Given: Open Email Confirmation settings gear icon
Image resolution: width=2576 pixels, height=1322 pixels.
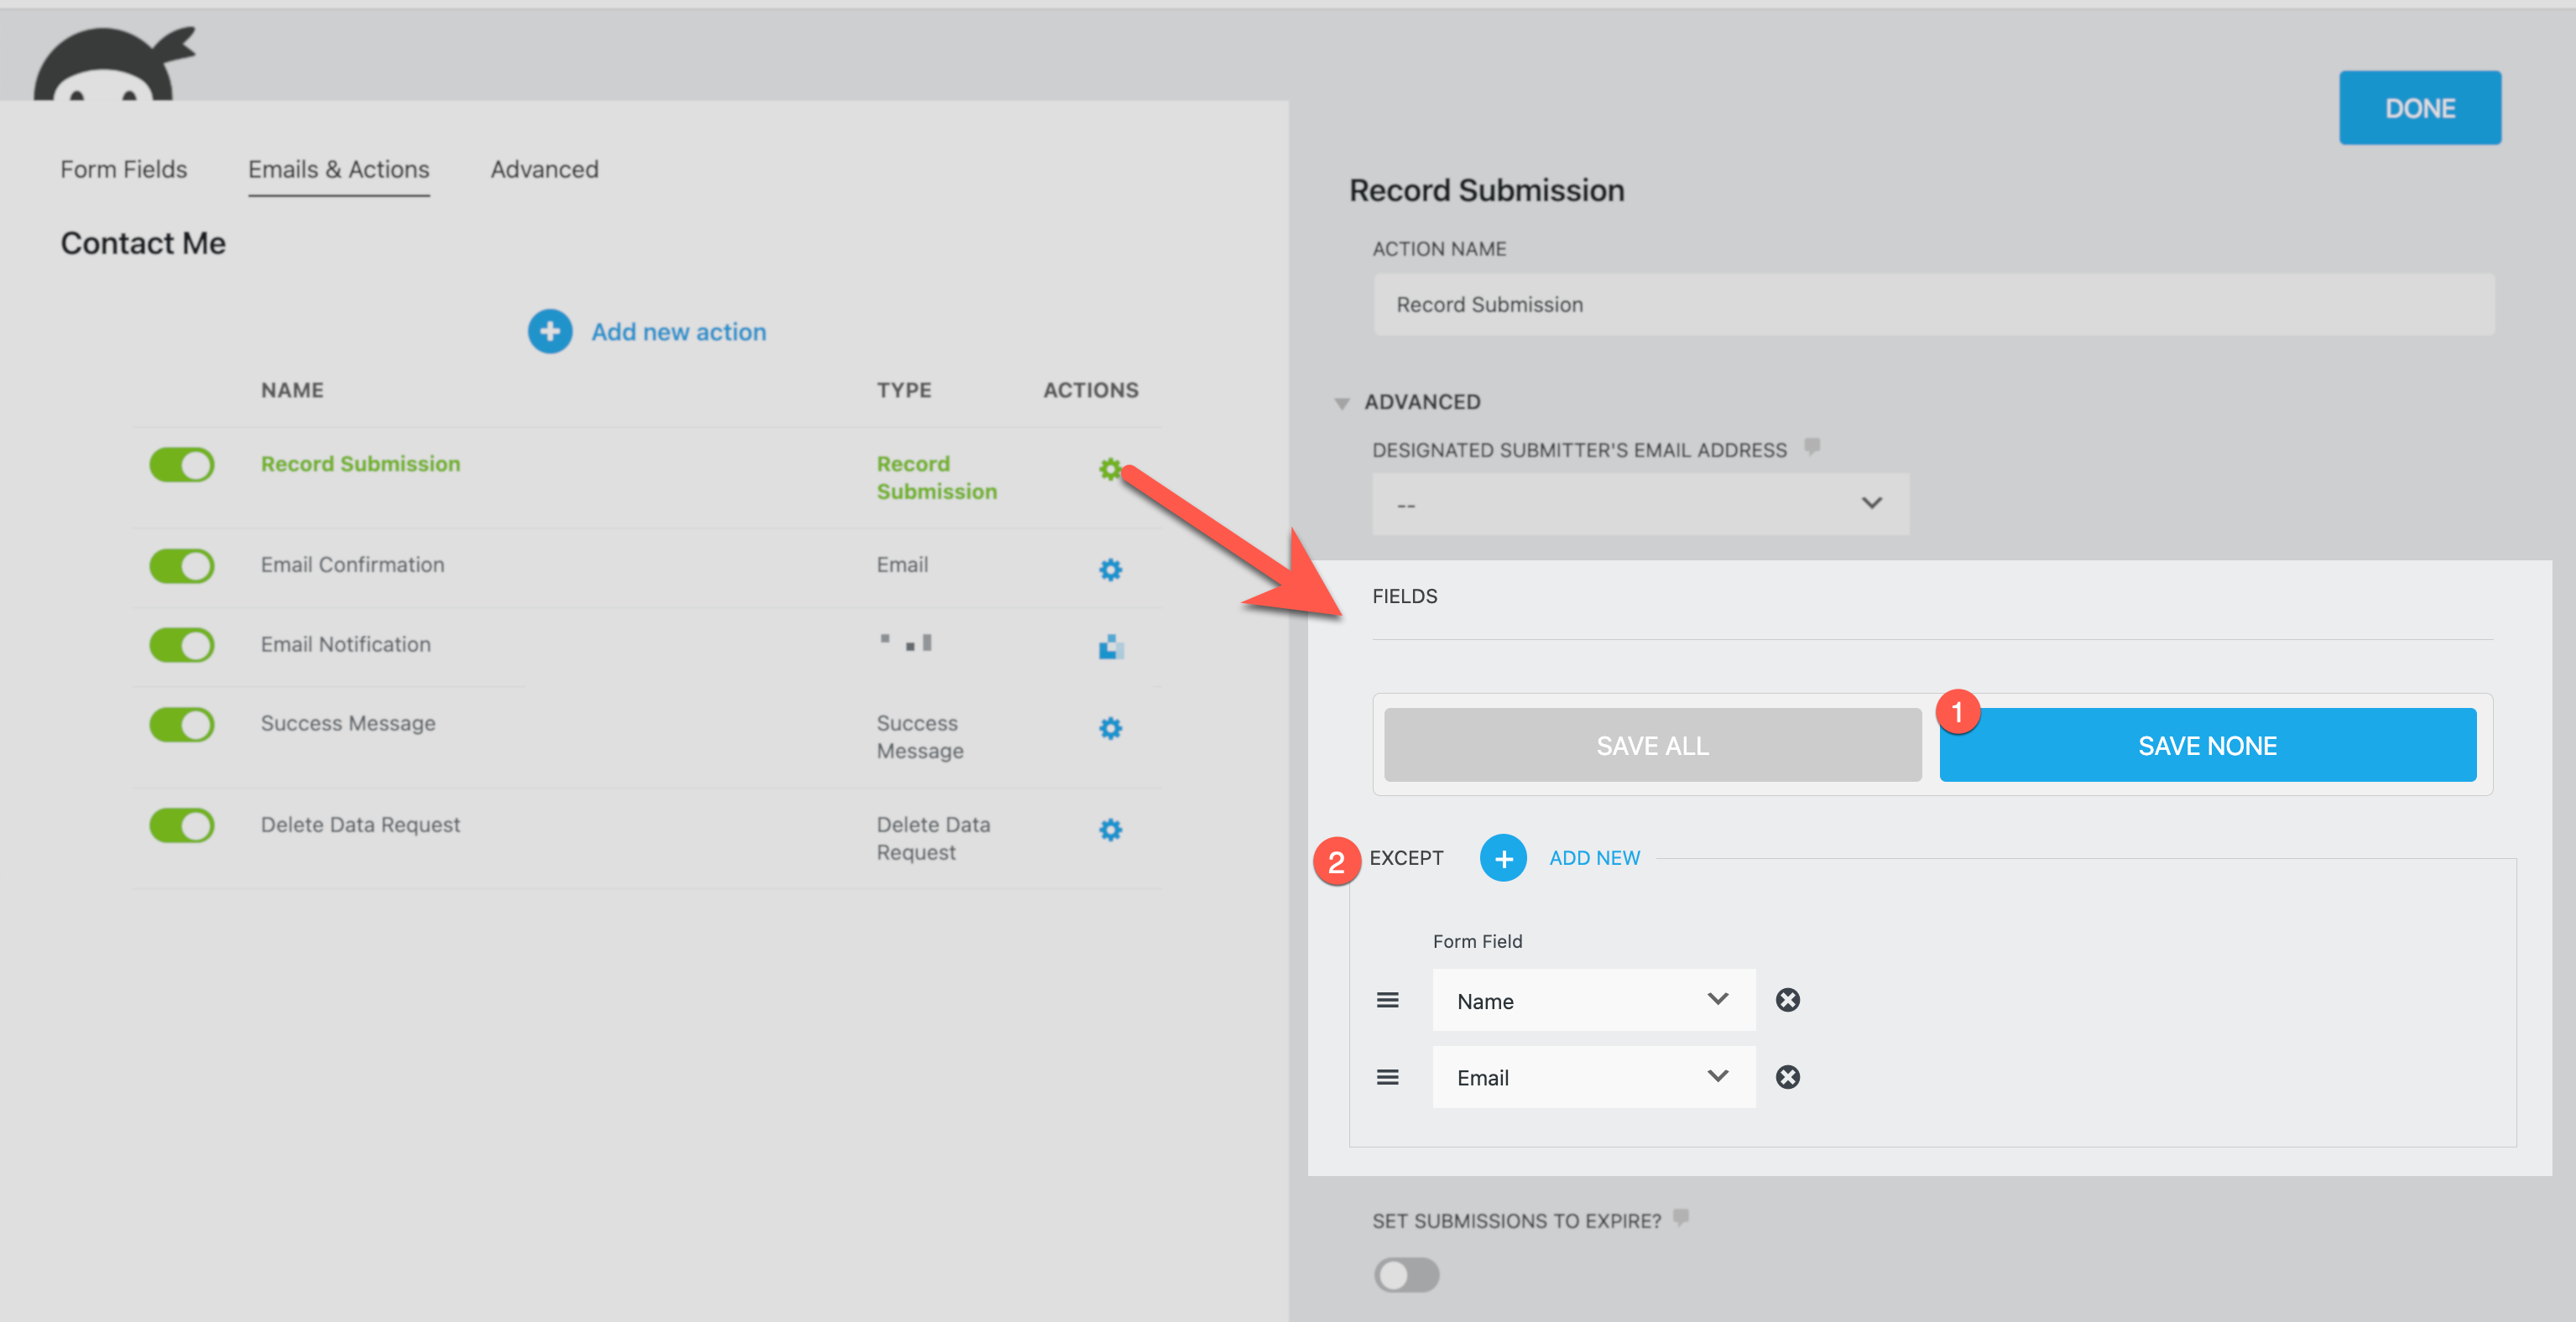Looking at the screenshot, I should click(1110, 569).
